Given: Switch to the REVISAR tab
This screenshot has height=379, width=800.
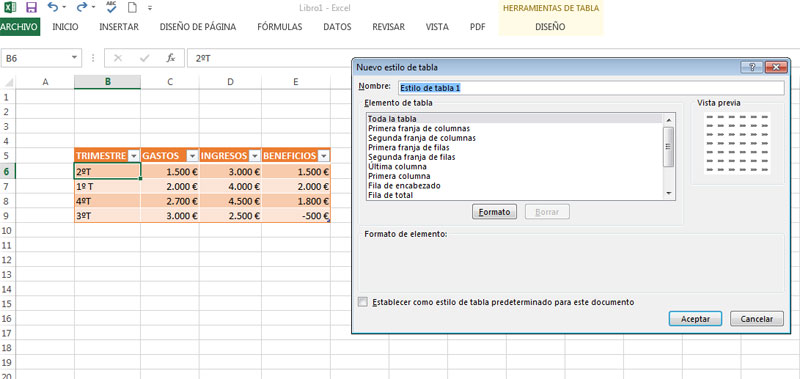Looking at the screenshot, I should (x=388, y=27).
